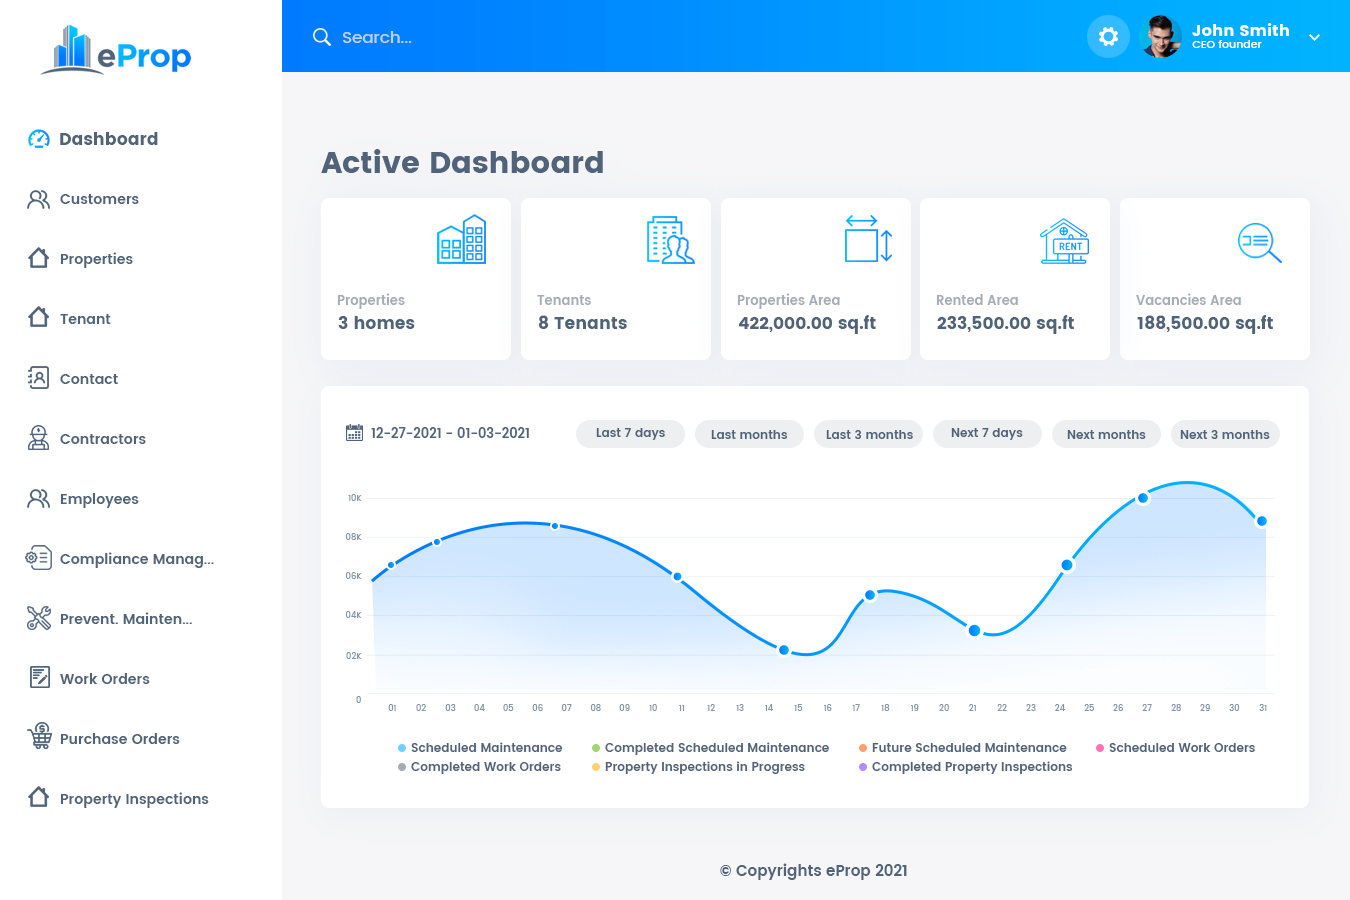
Task: Select the Prevent. Maintenance wrench icon
Action: pos(38,618)
